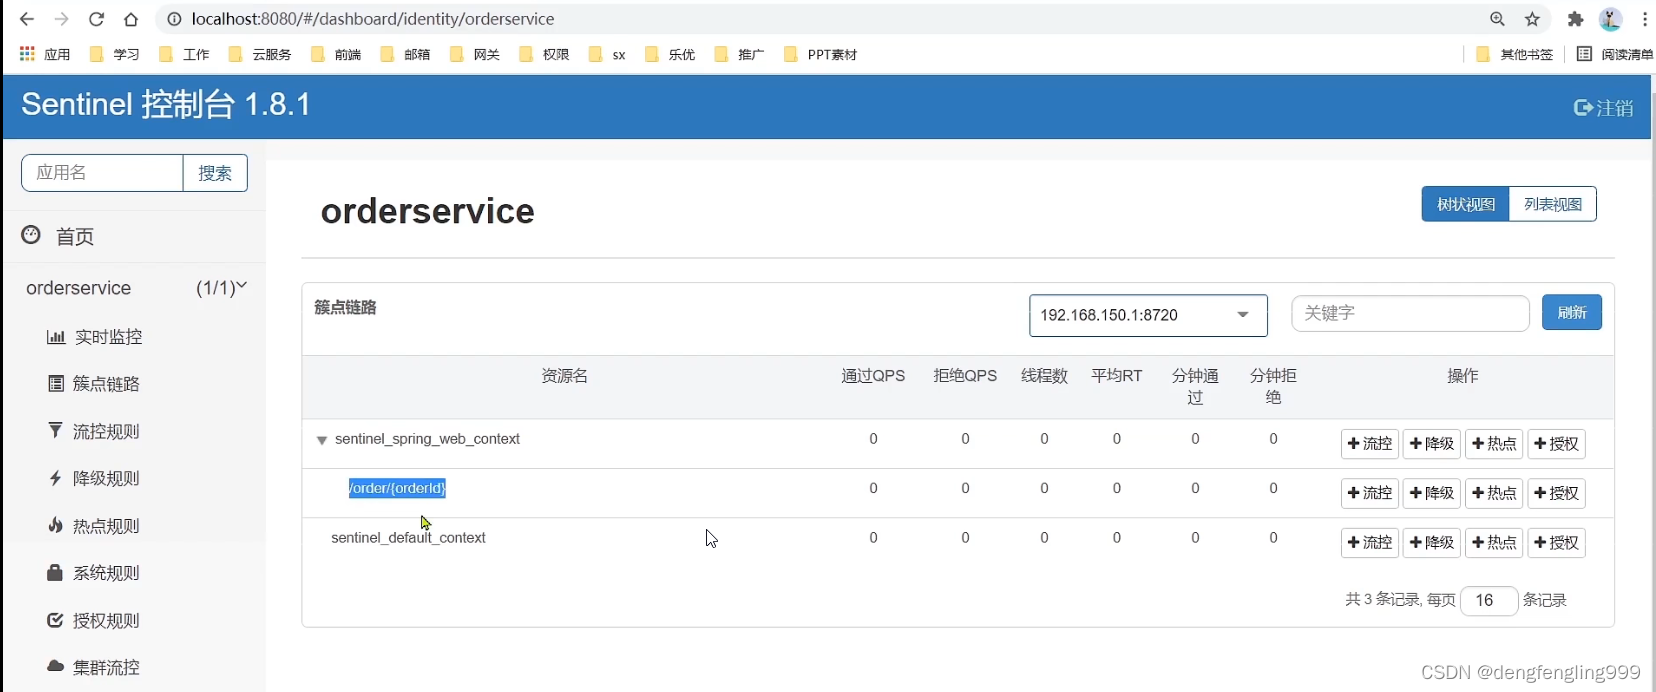Screen dimensions: 1656x692
Task: Open the 192.168.150.1:8720 machine dropdown
Action: pyautogui.click(x=1147, y=315)
